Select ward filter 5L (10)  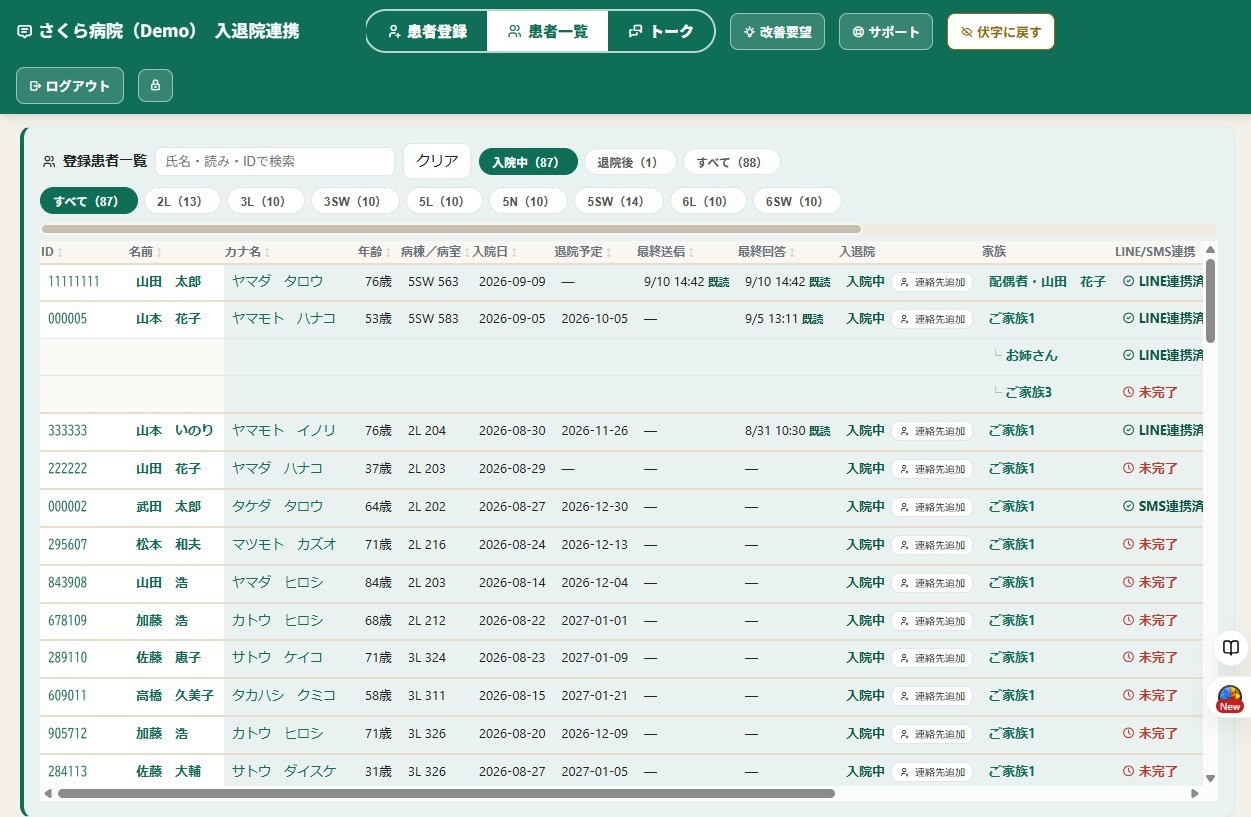[x=442, y=201]
